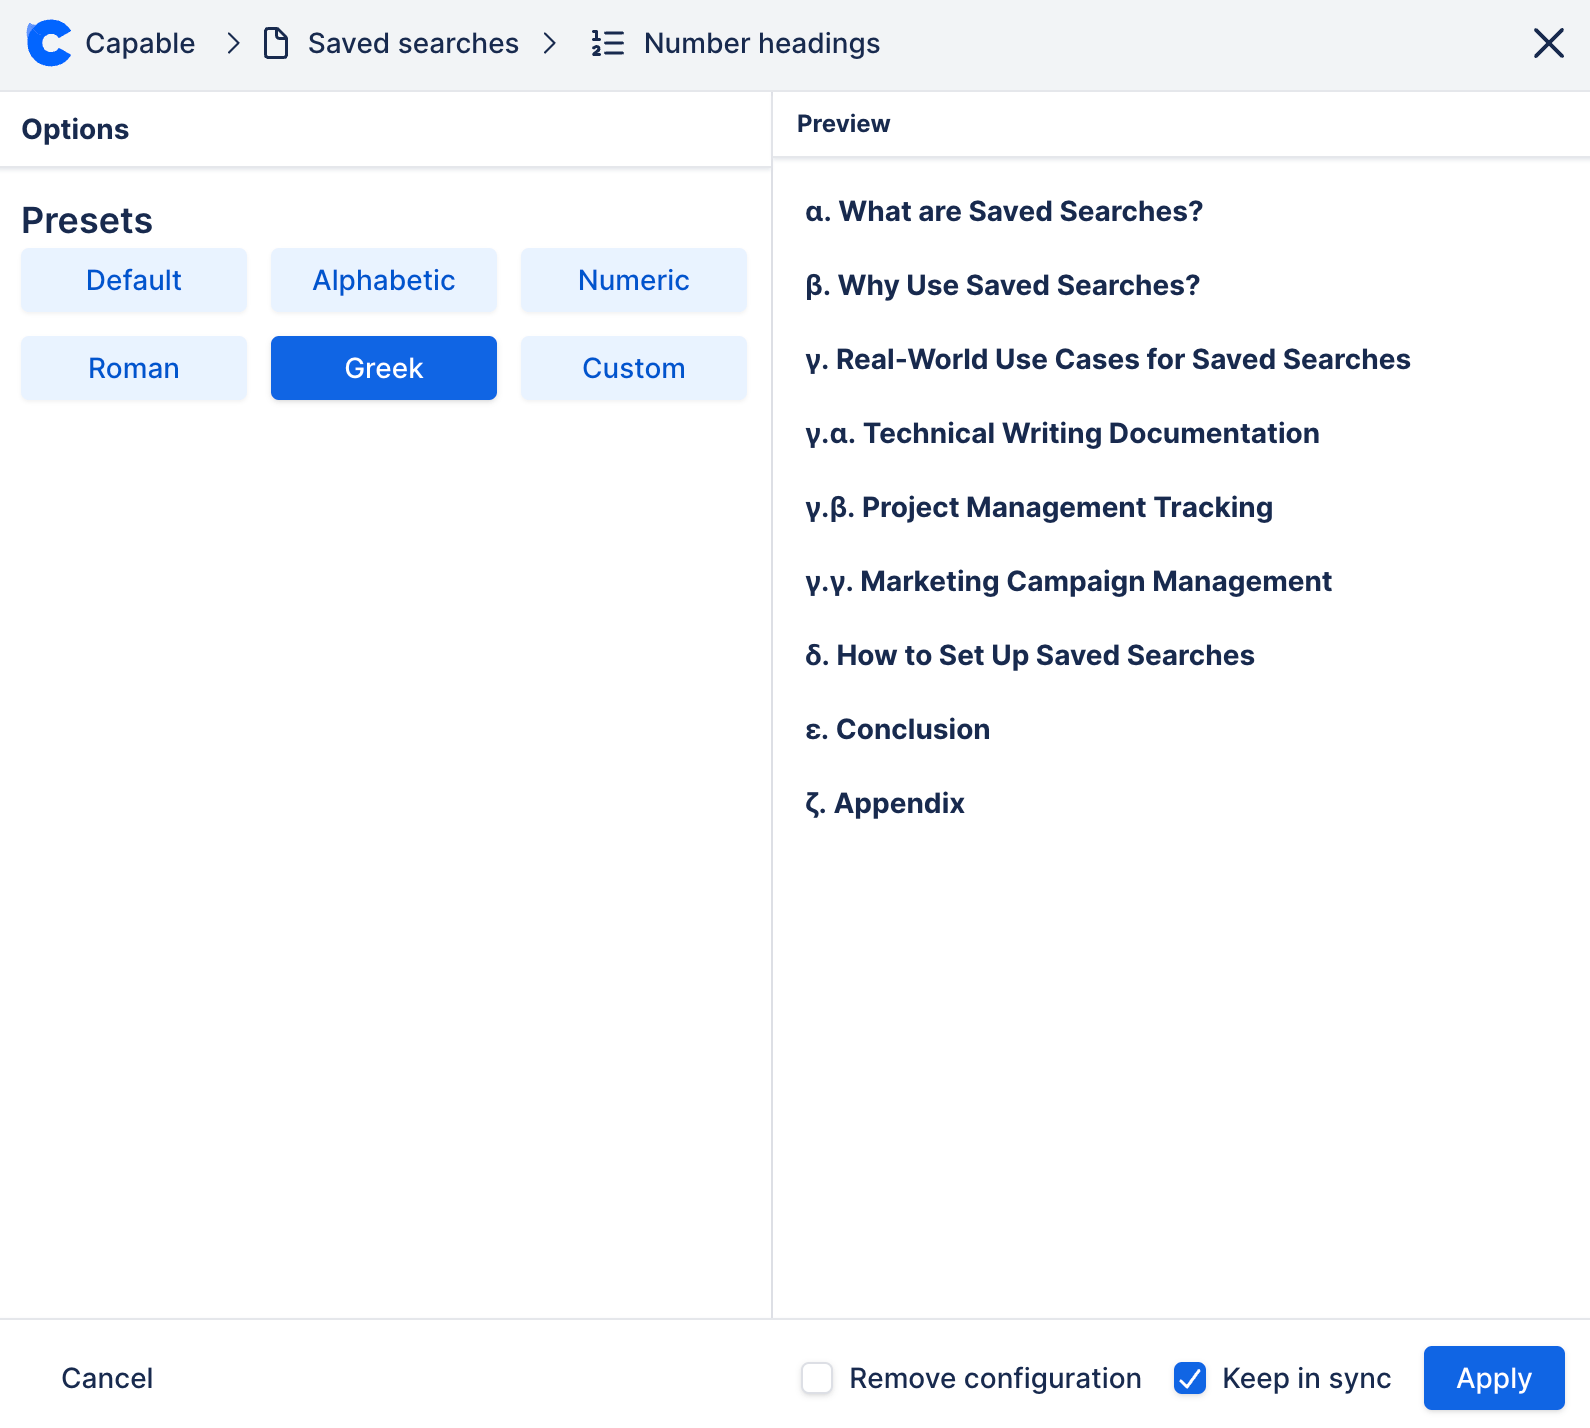
Task: Switch to the Numeric preset
Action: click(x=634, y=280)
